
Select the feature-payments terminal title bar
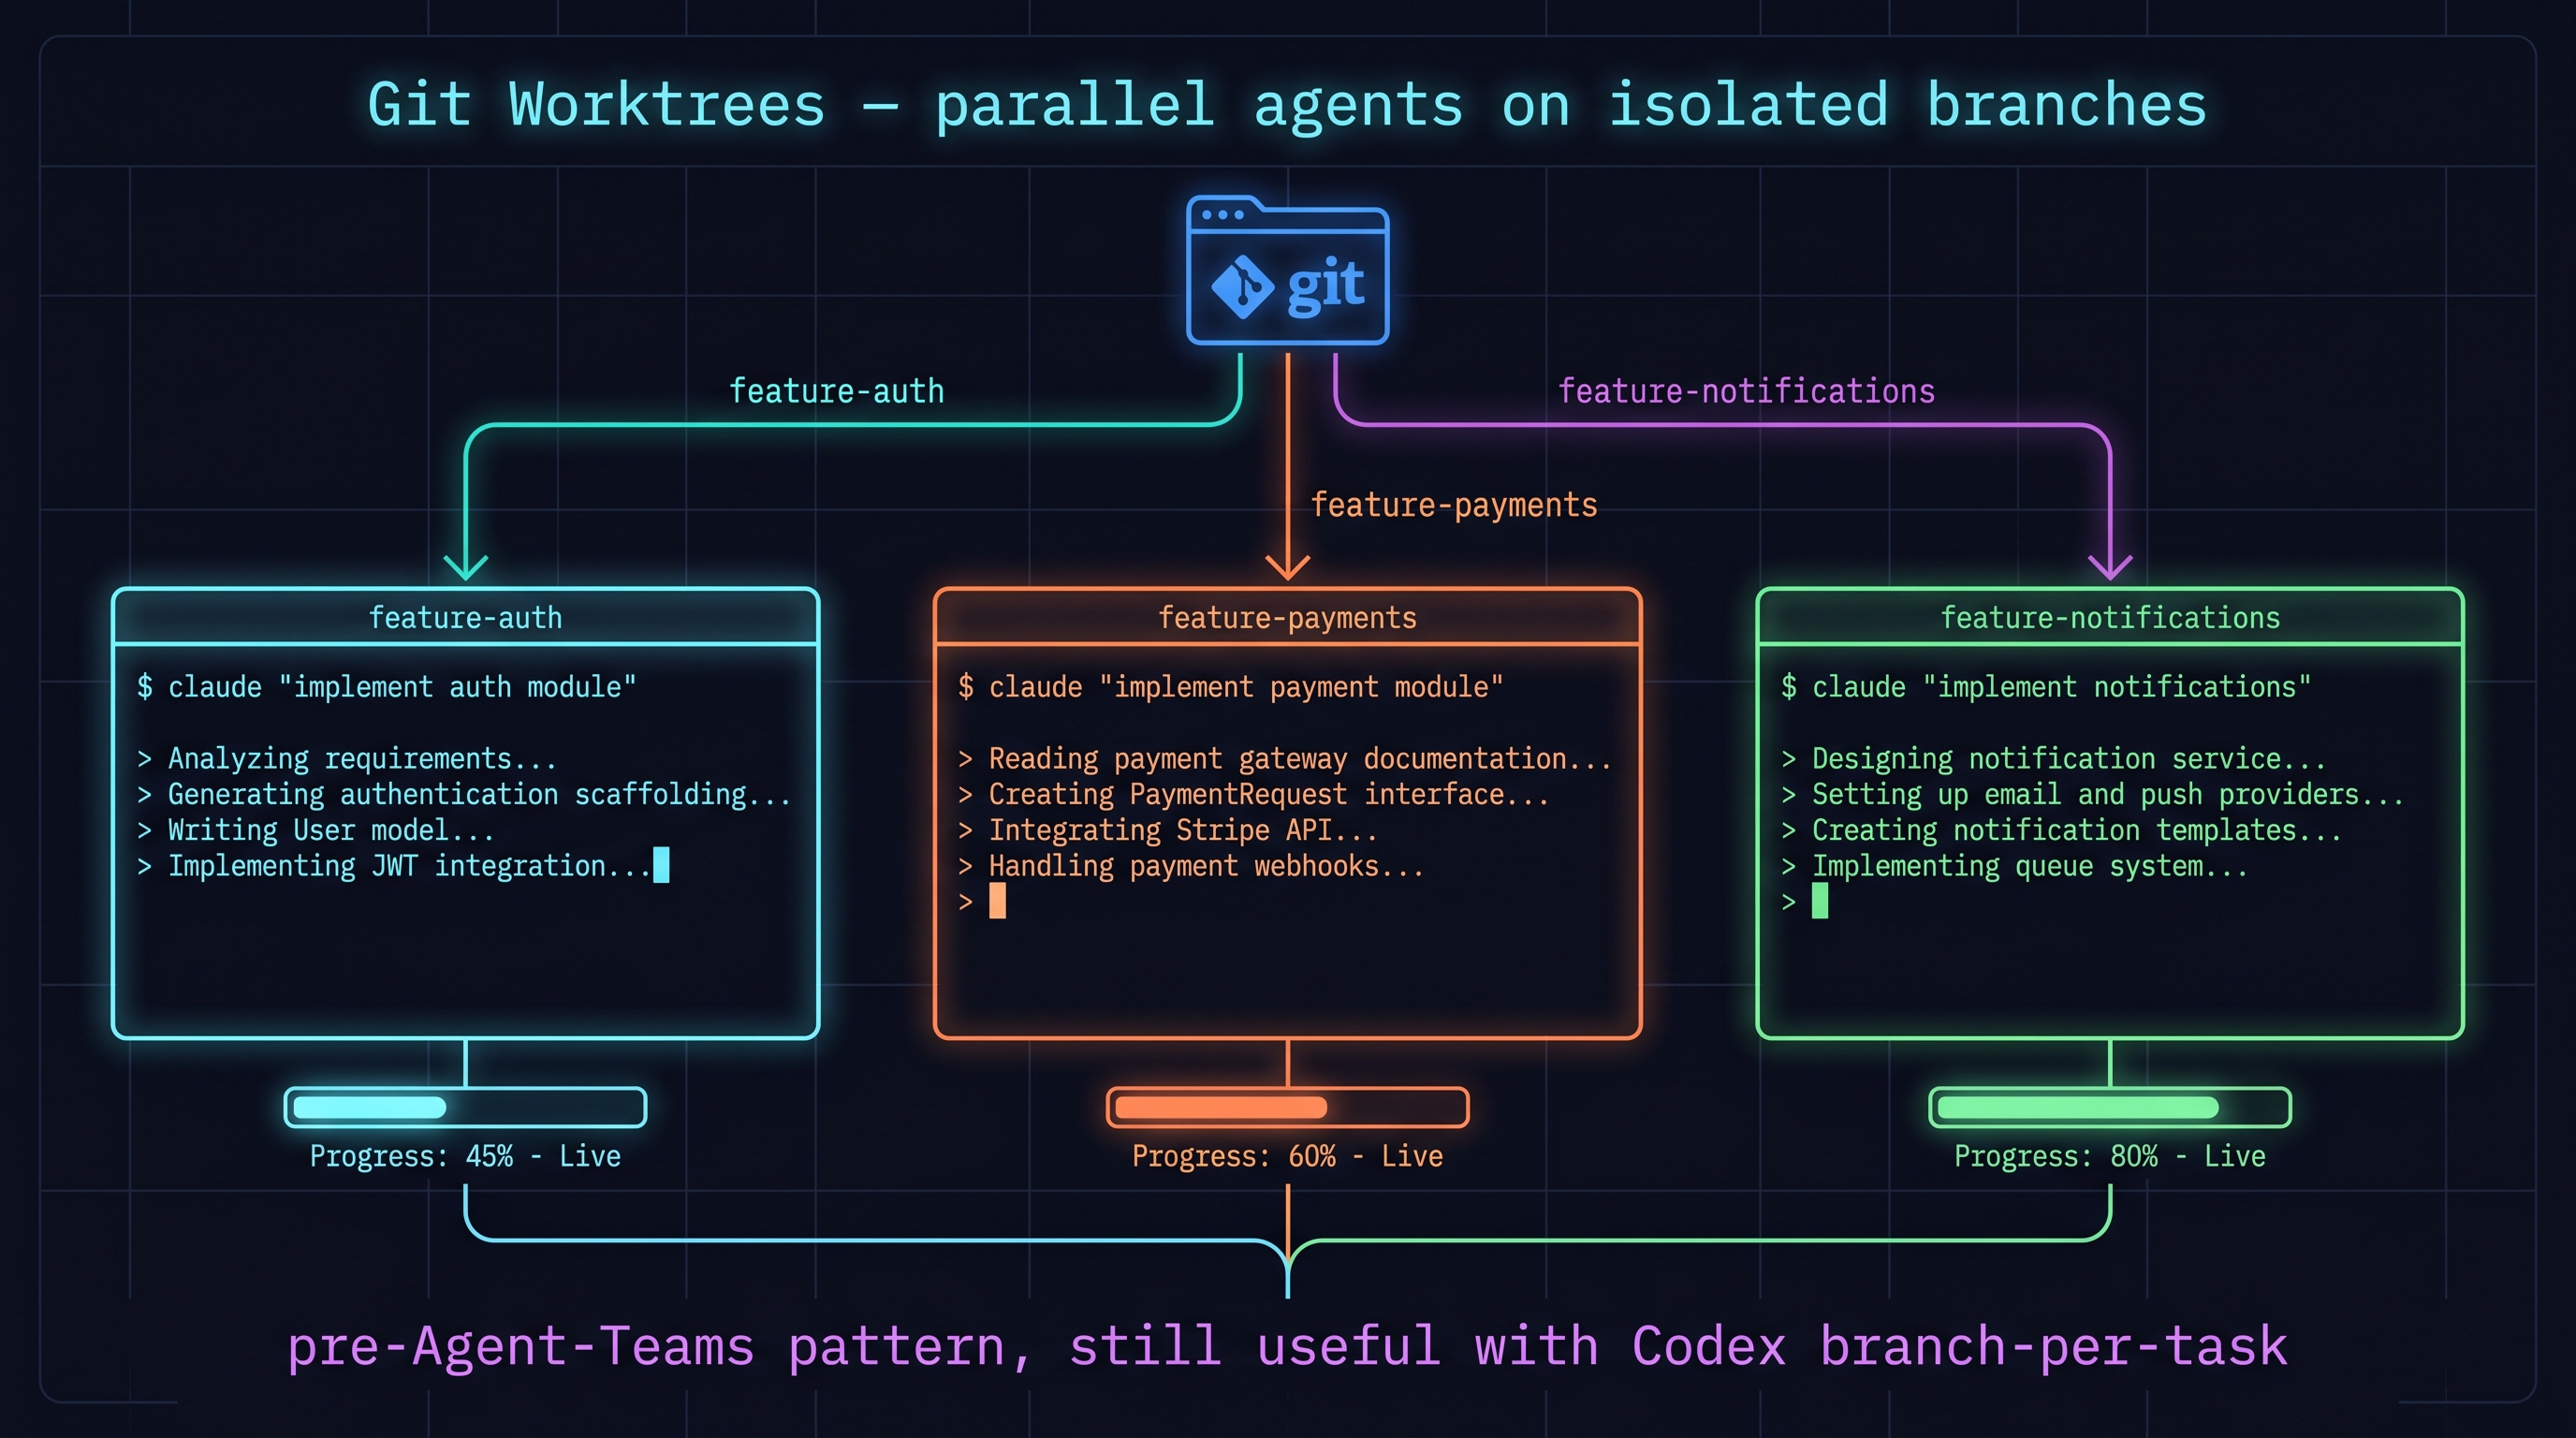click(x=1287, y=618)
